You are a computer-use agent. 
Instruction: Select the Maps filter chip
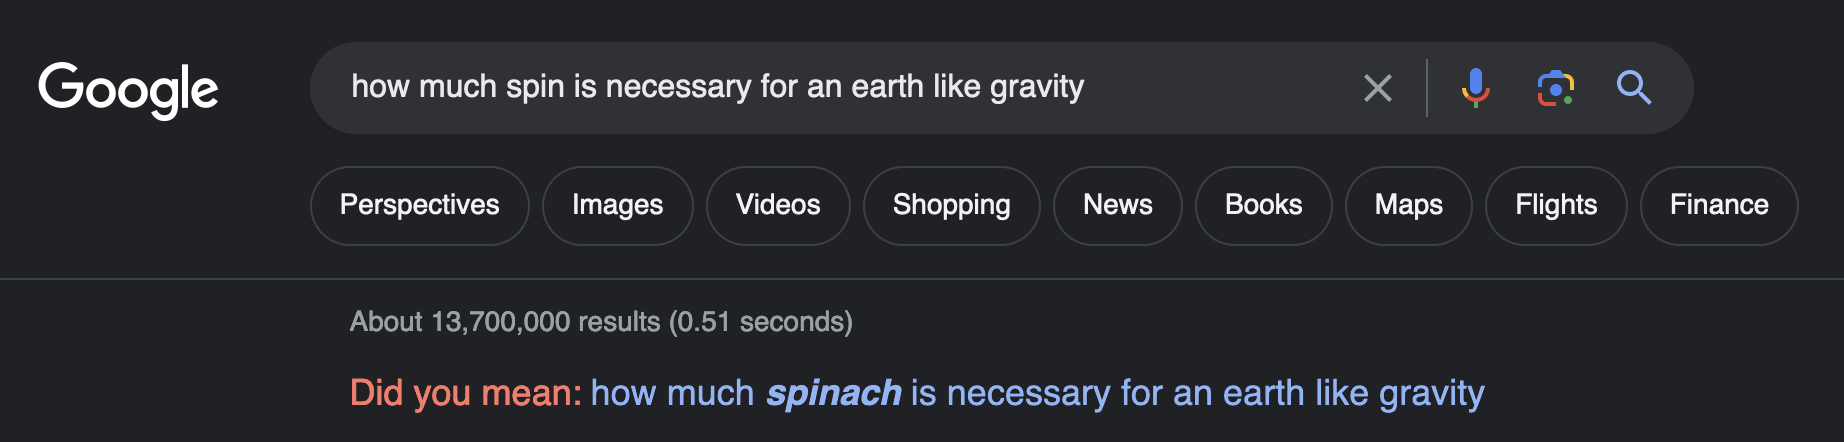(x=1409, y=205)
